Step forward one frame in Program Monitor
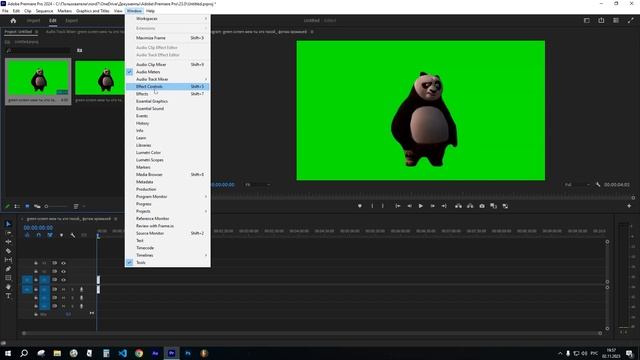The image size is (640, 360). tap(432, 206)
